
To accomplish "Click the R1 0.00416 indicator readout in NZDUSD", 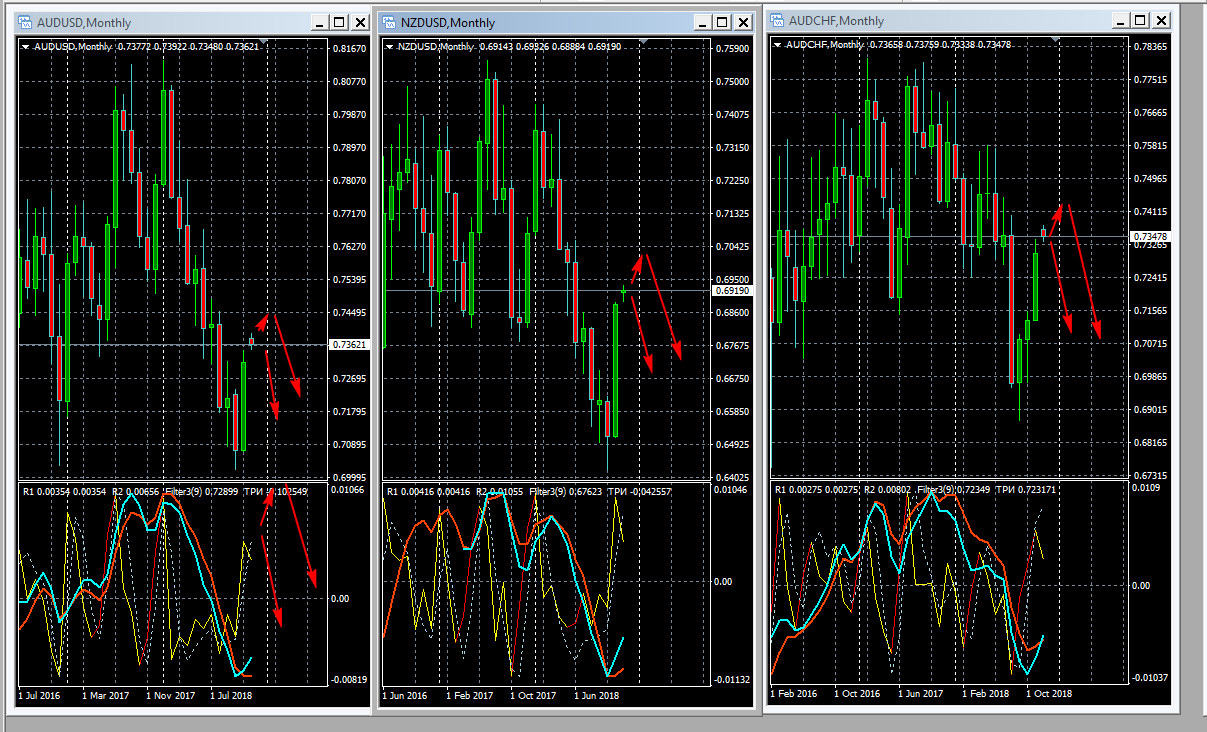I will [x=411, y=492].
